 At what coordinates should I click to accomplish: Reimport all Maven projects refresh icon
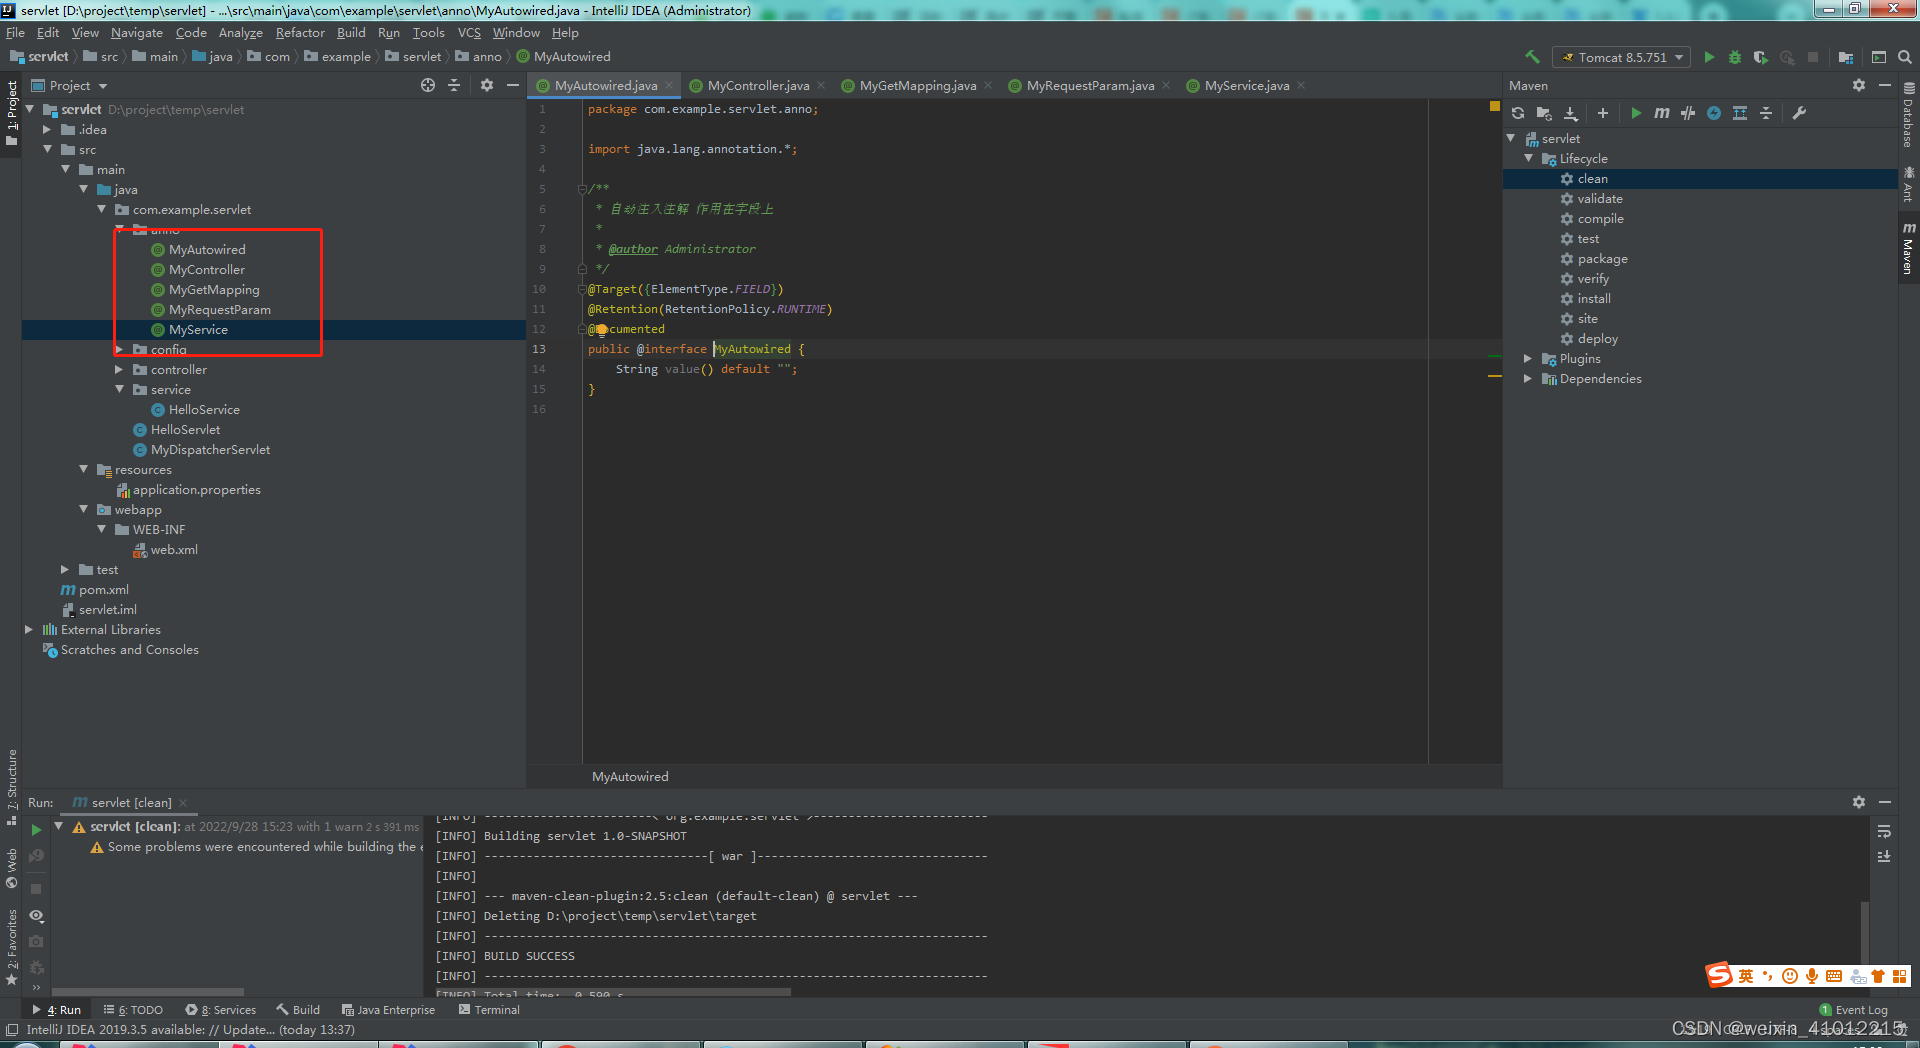click(x=1518, y=113)
